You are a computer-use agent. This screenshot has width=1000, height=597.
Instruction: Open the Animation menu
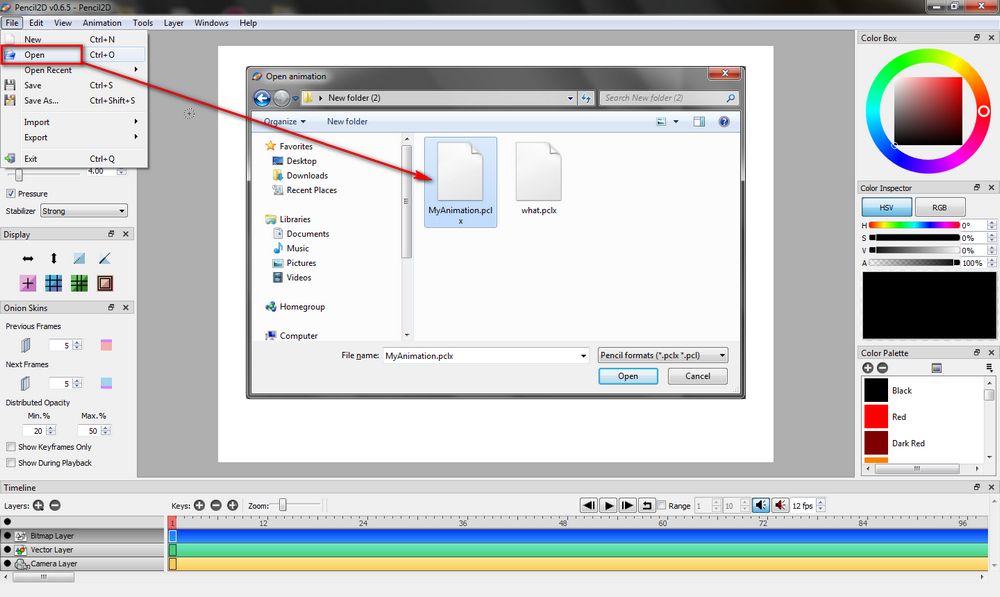[x=101, y=23]
